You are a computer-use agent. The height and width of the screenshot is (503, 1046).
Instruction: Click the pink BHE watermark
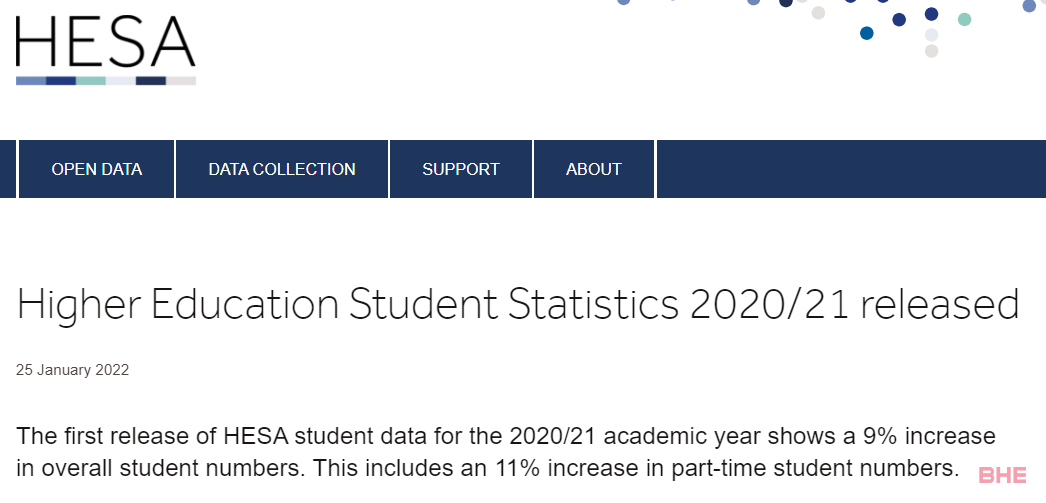[x=1002, y=476]
